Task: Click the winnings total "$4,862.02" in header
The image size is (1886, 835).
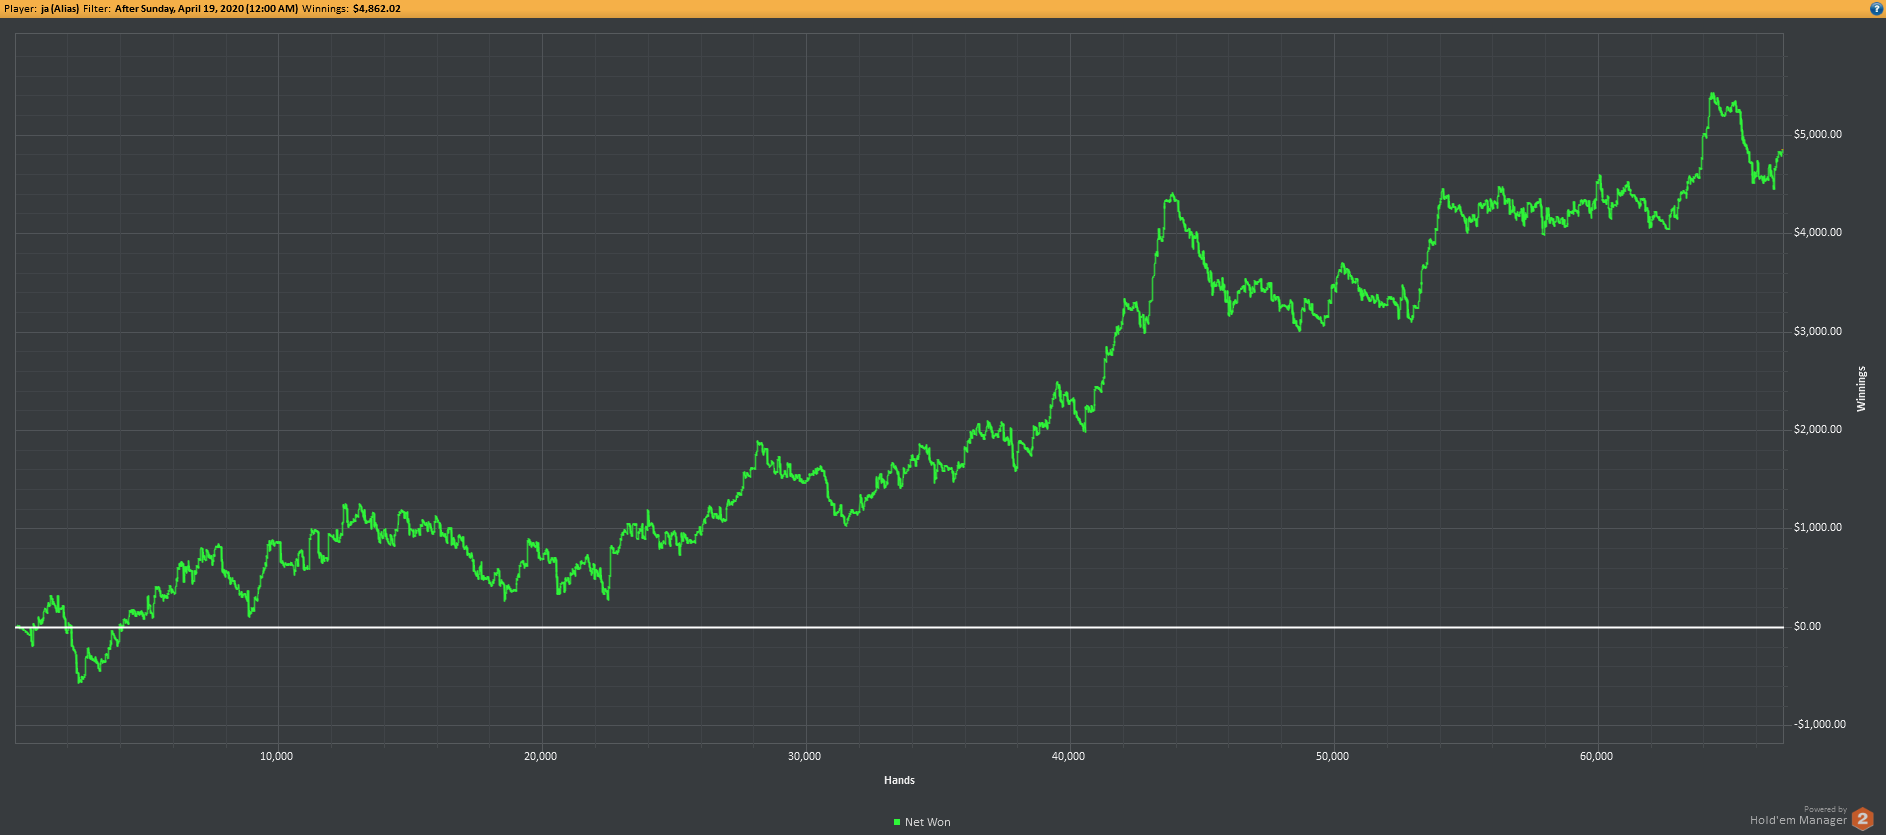Action: click(x=377, y=8)
